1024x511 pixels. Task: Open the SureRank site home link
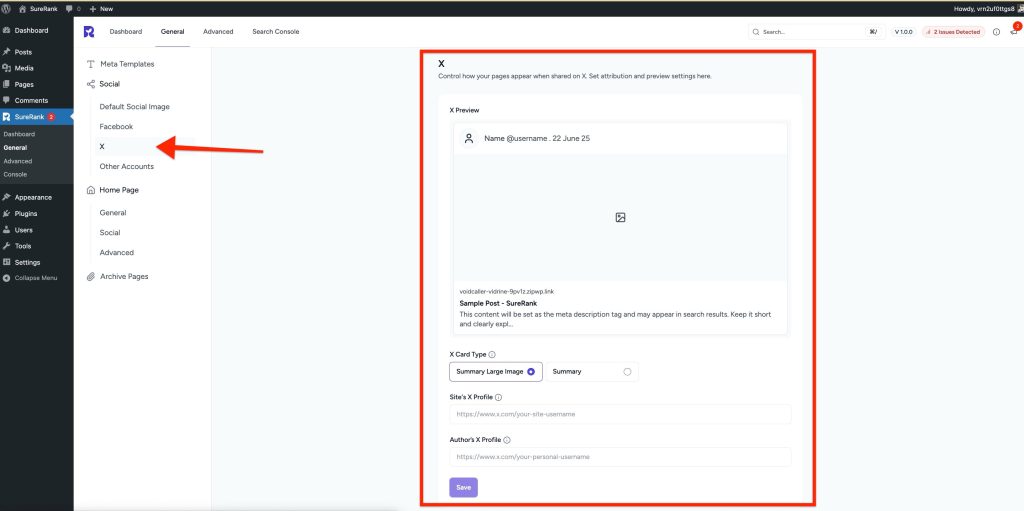pyautogui.click(x=39, y=9)
